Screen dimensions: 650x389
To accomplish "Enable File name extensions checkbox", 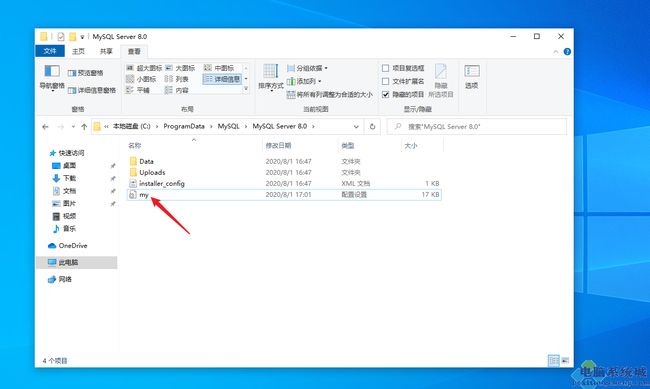I will [403, 81].
